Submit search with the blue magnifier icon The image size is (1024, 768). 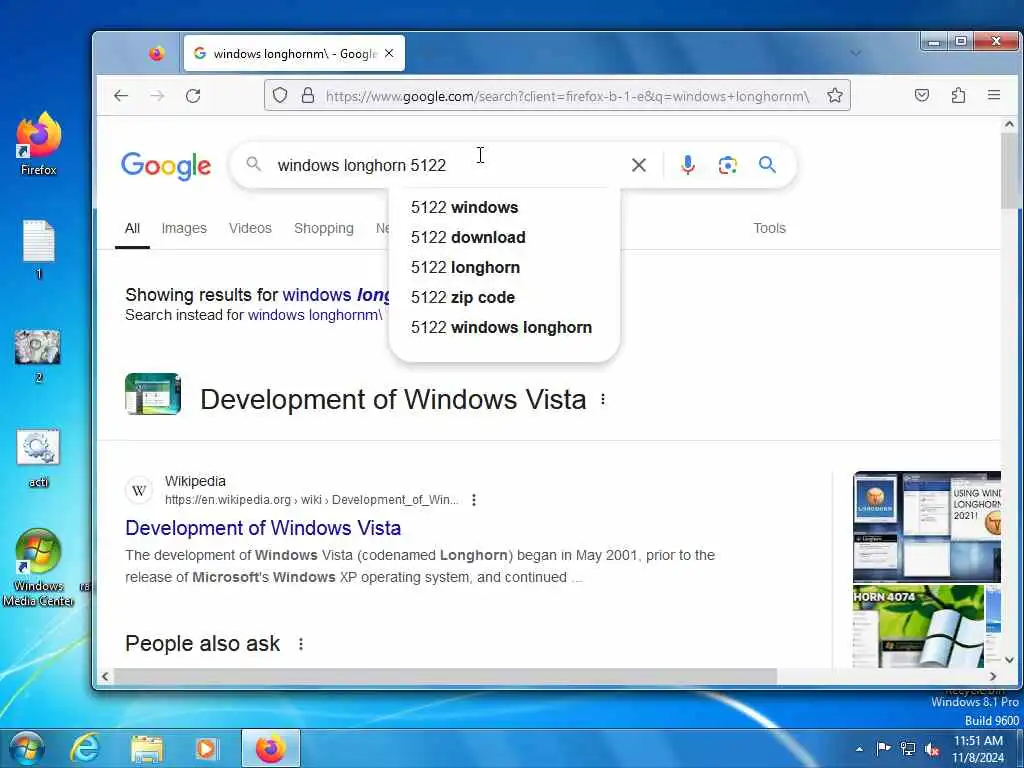click(767, 165)
